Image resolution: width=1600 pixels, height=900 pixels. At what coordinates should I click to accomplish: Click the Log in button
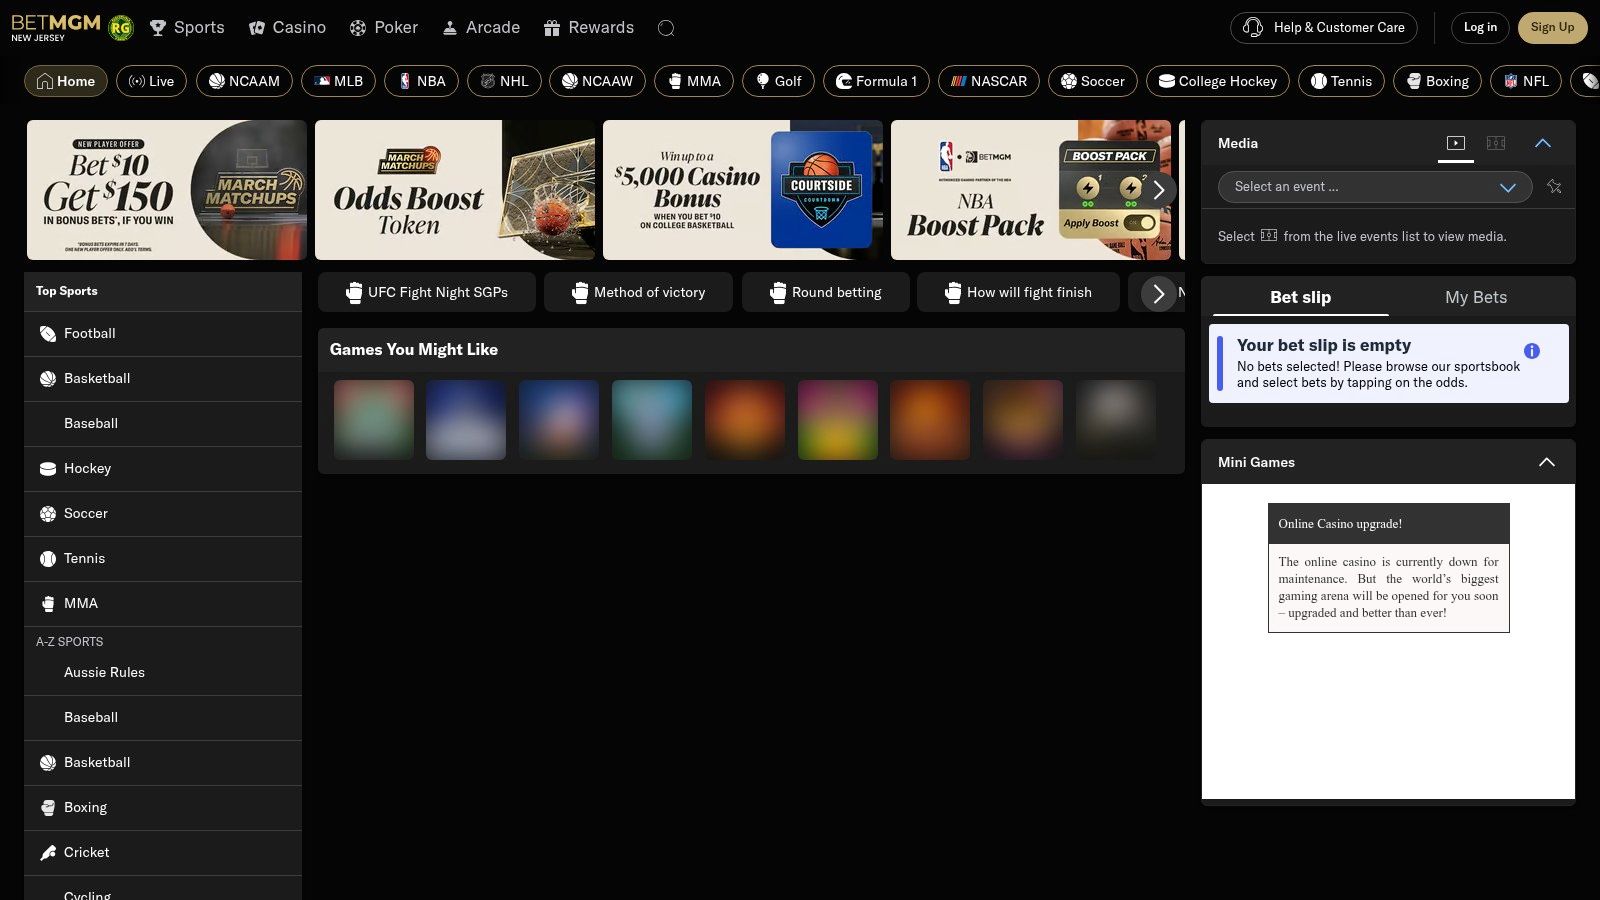[1480, 28]
